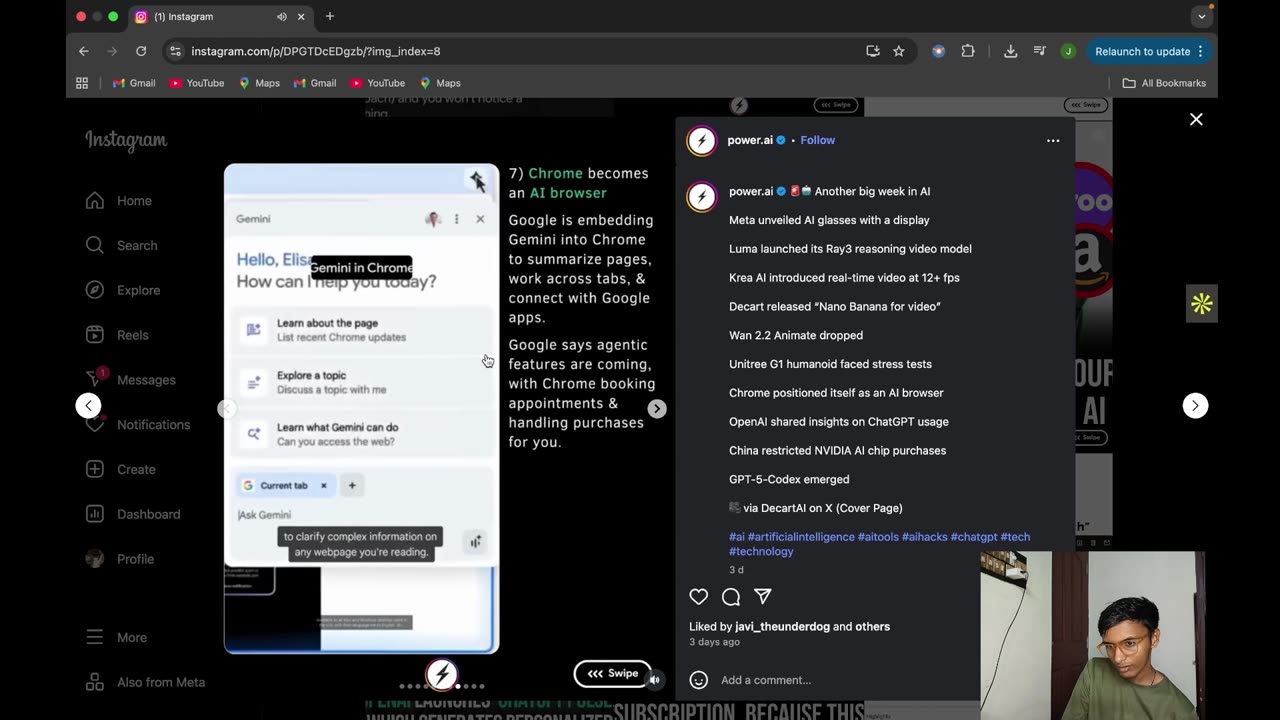1280x720 pixels.
Task: Open Chrome profile J avatar
Action: coord(1068,51)
